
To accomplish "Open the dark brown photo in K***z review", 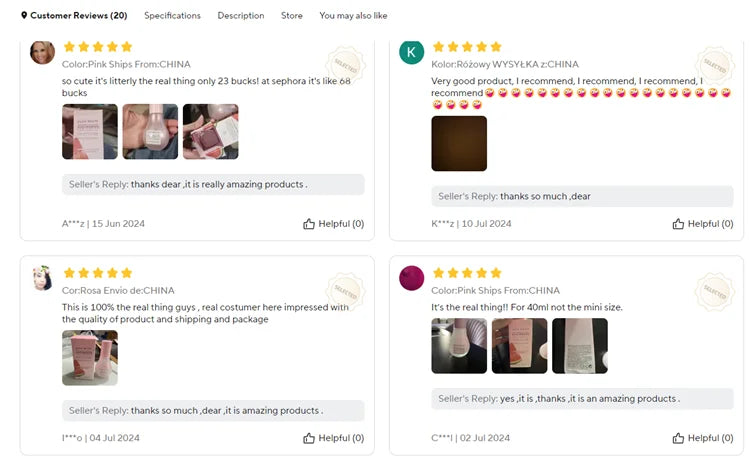I will 459,143.
